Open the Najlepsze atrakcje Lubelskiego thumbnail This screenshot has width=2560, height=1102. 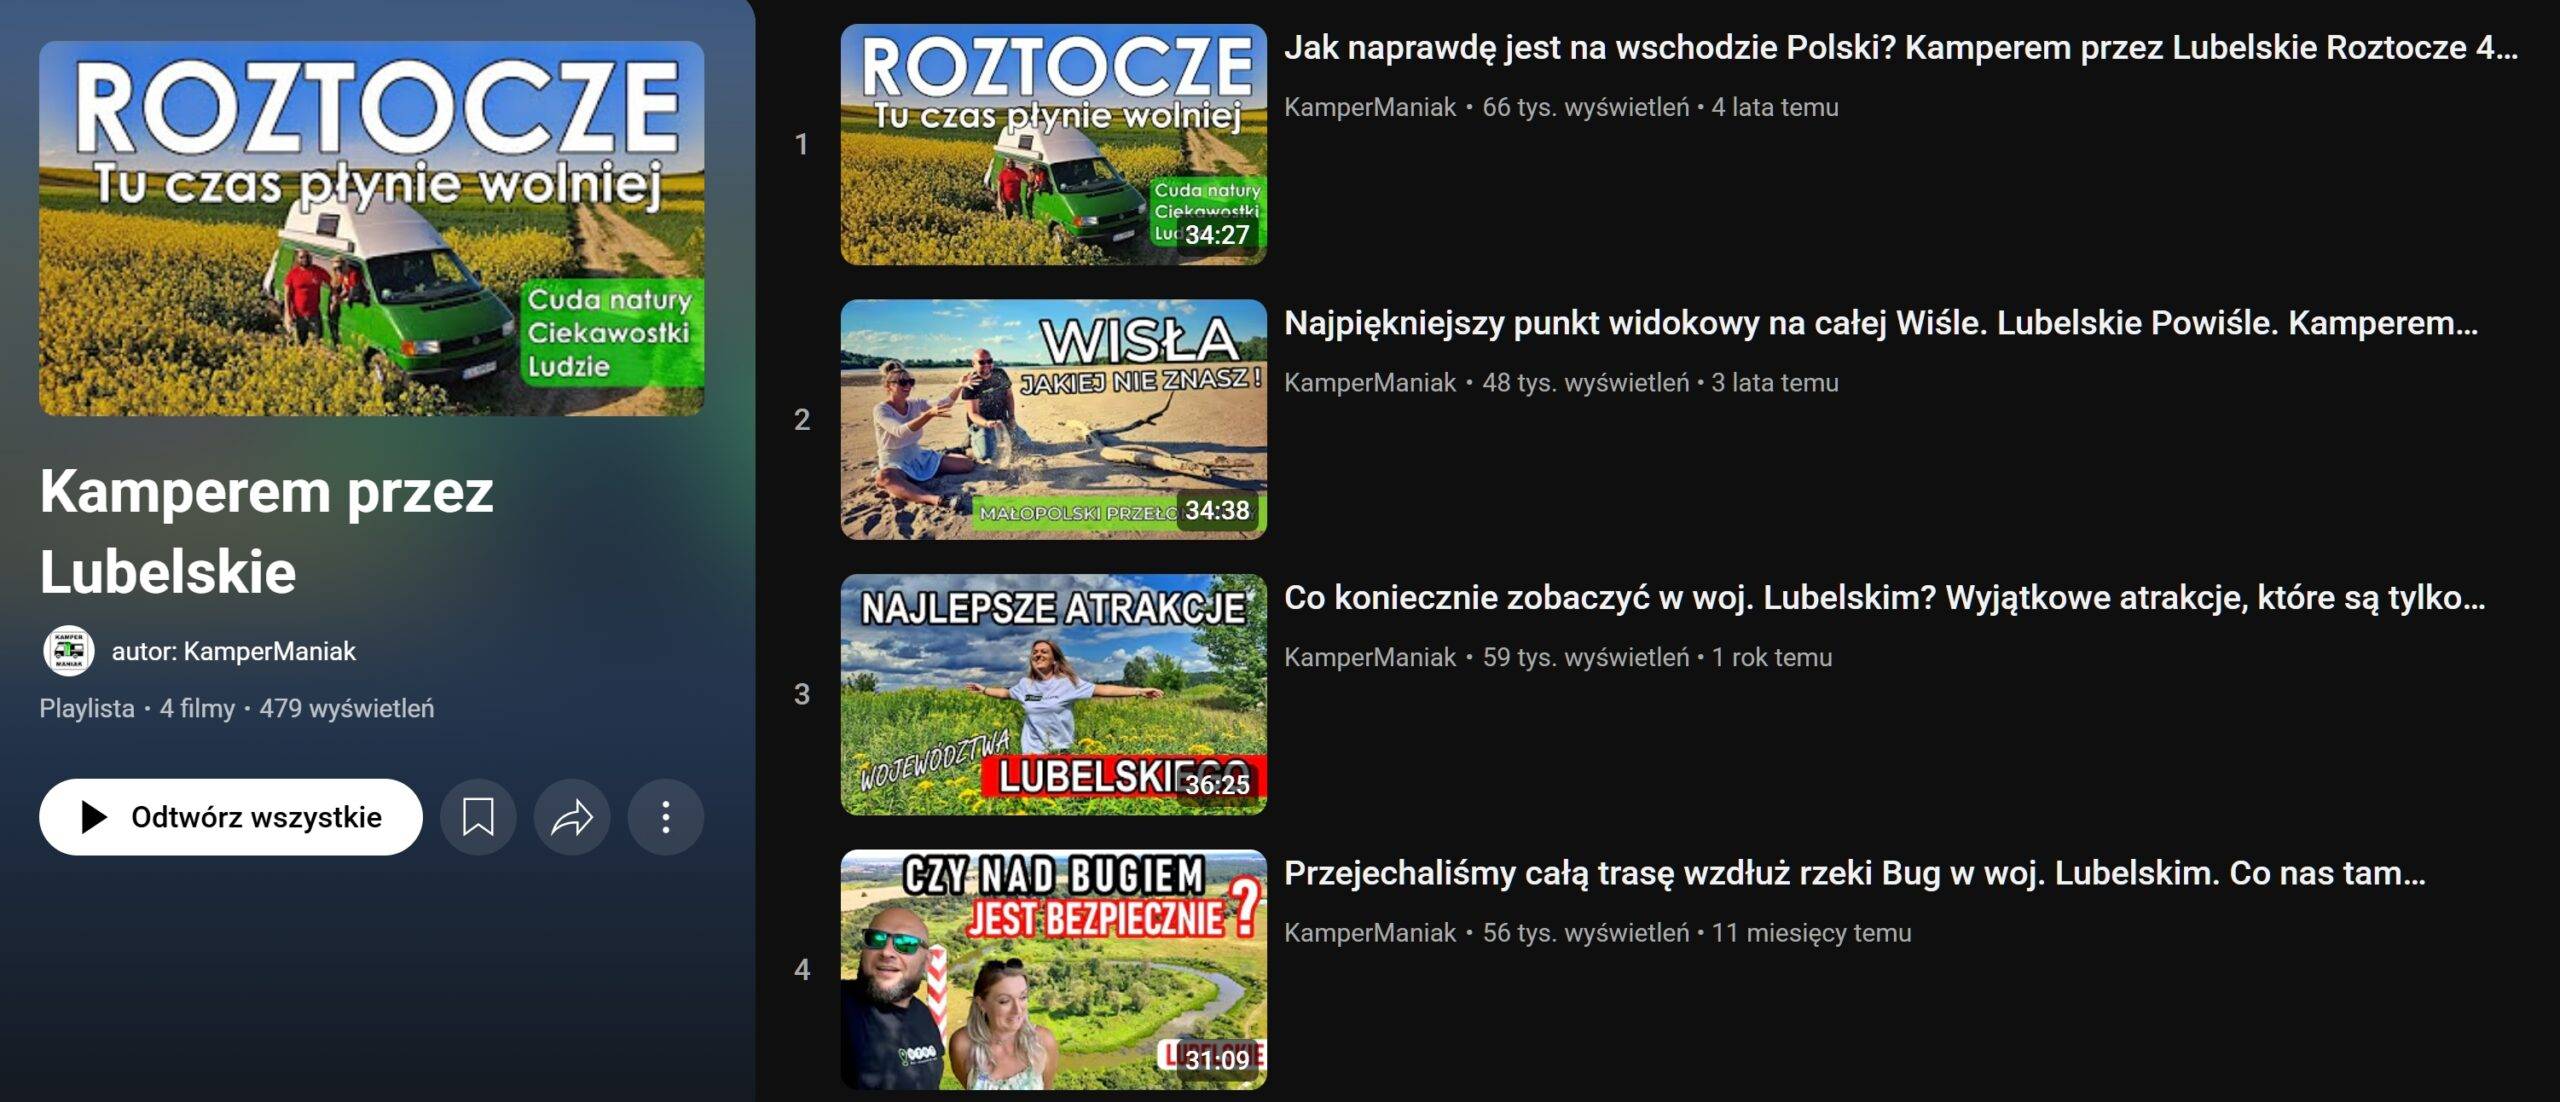(1053, 694)
